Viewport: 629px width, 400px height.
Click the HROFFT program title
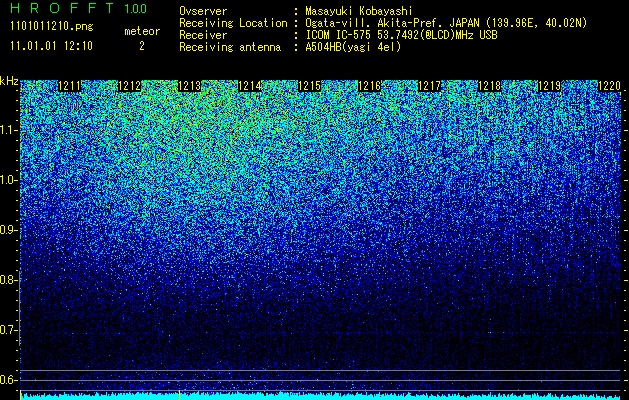(x=62, y=8)
